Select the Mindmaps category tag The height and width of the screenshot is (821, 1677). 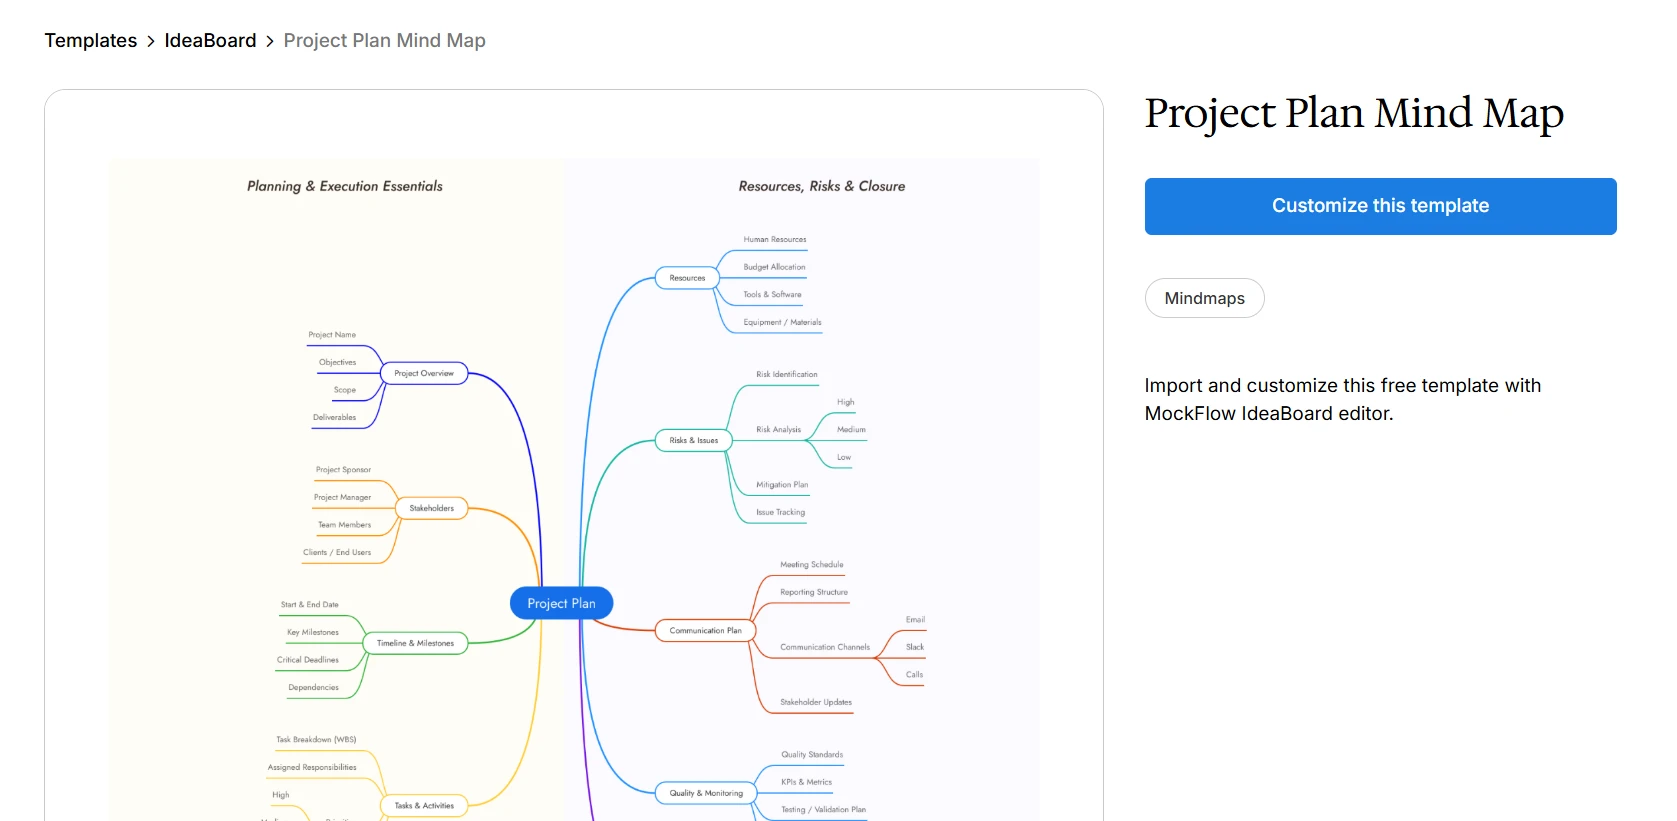click(1204, 298)
